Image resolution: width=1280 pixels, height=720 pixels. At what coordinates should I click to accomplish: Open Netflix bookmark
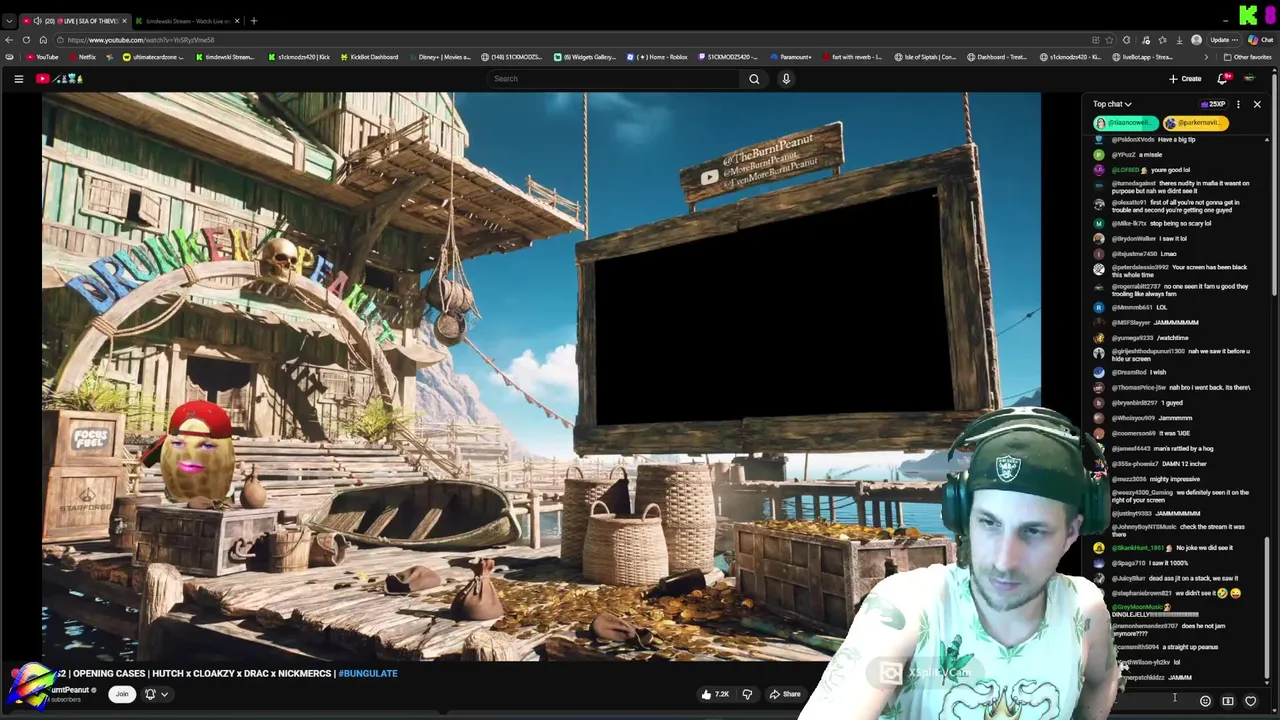[81, 57]
